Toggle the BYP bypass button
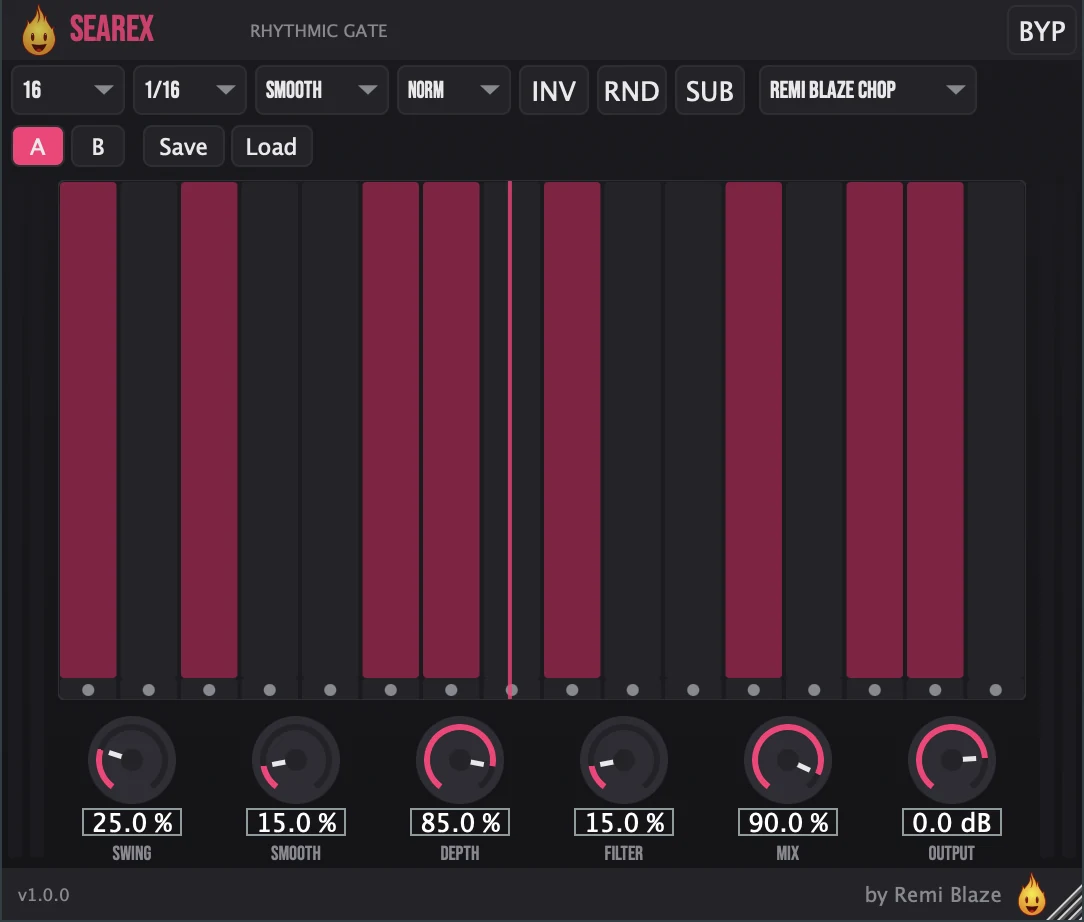This screenshot has height=922, width=1084. [x=1041, y=31]
